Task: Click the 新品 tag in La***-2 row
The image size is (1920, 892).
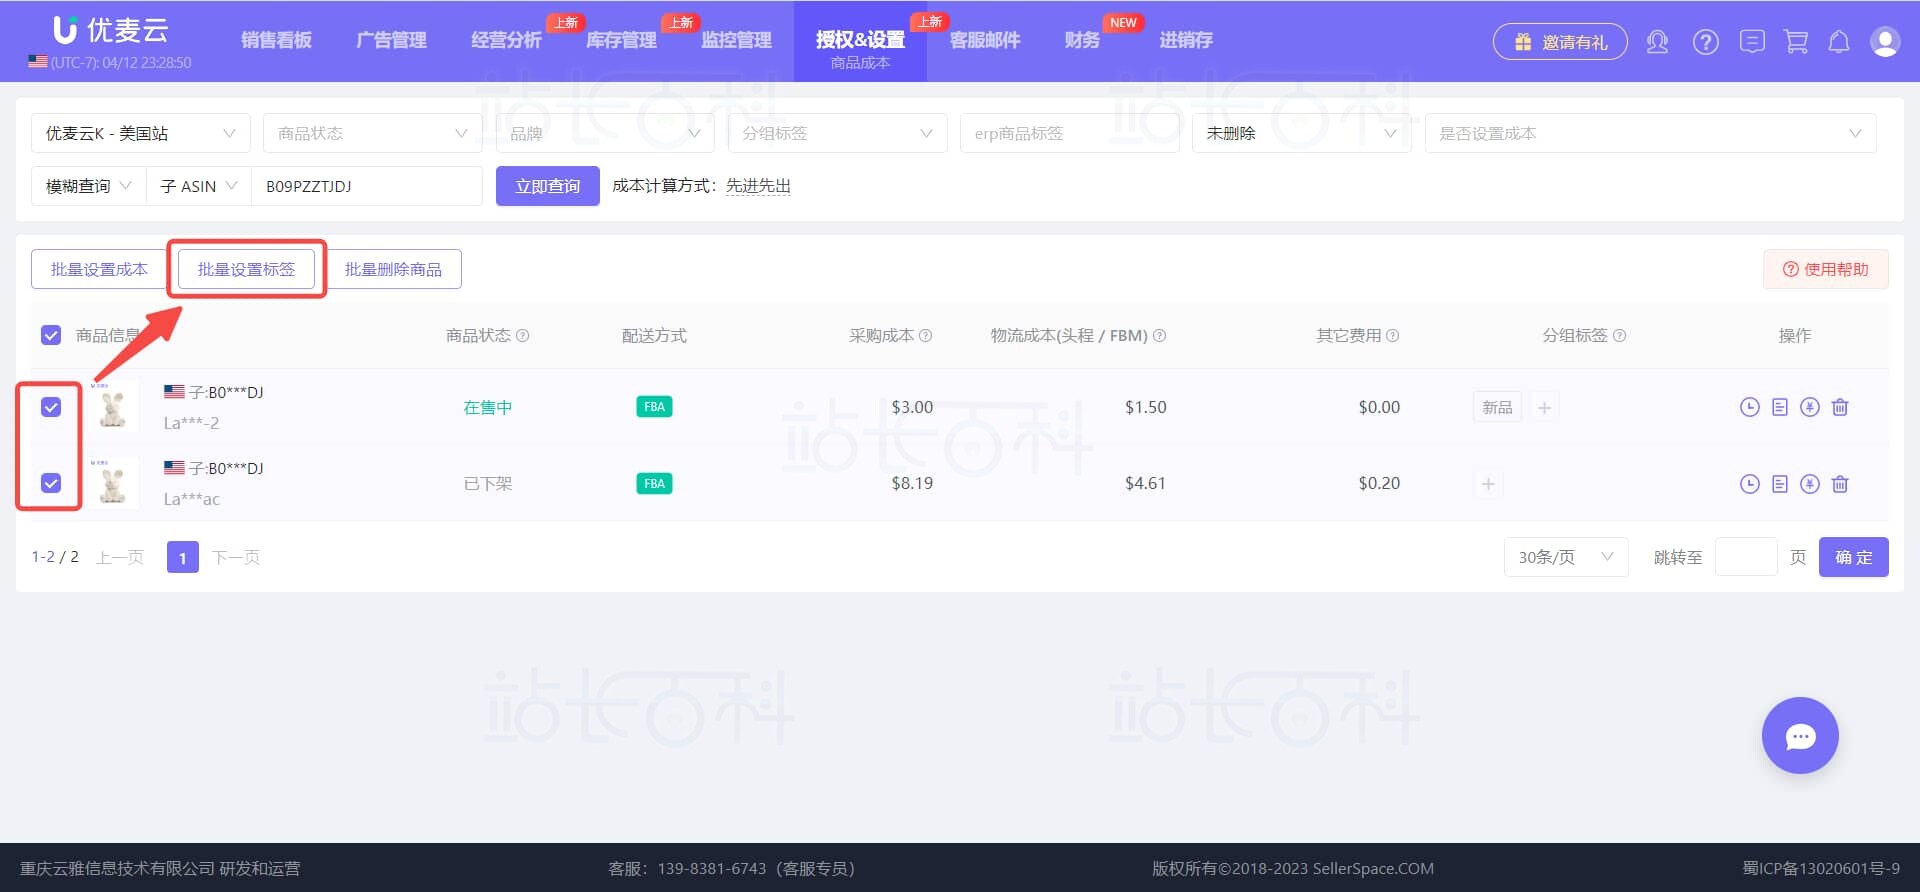Action: click(x=1497, y=407)
